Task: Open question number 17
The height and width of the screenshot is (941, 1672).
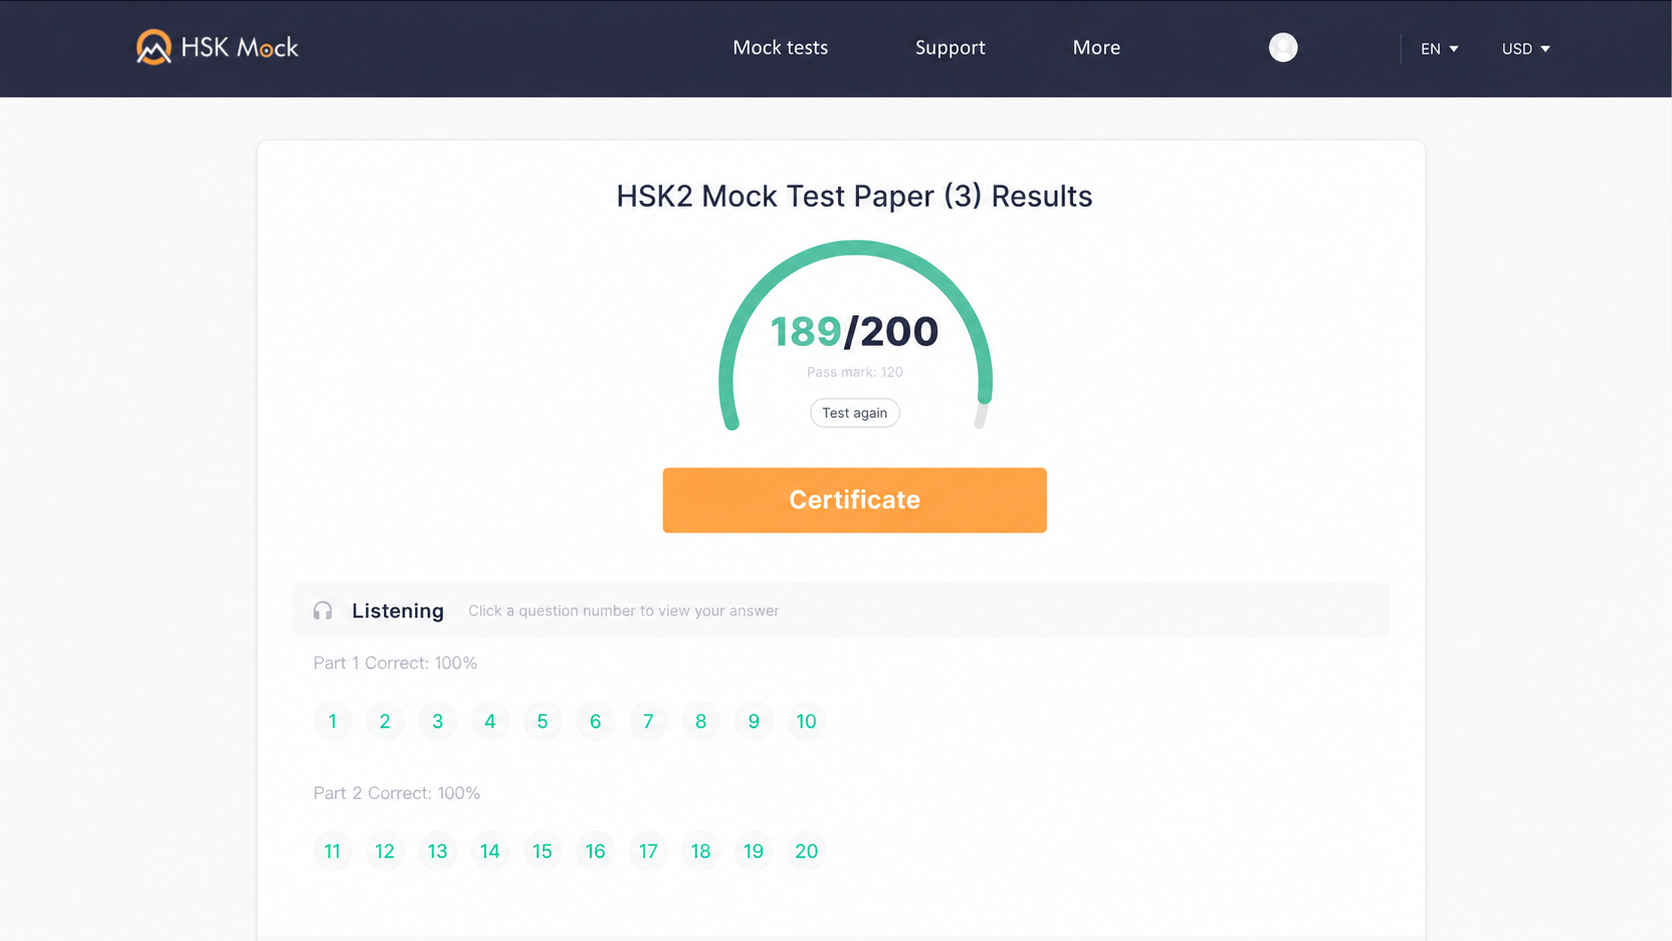Action: coord(648,851)
